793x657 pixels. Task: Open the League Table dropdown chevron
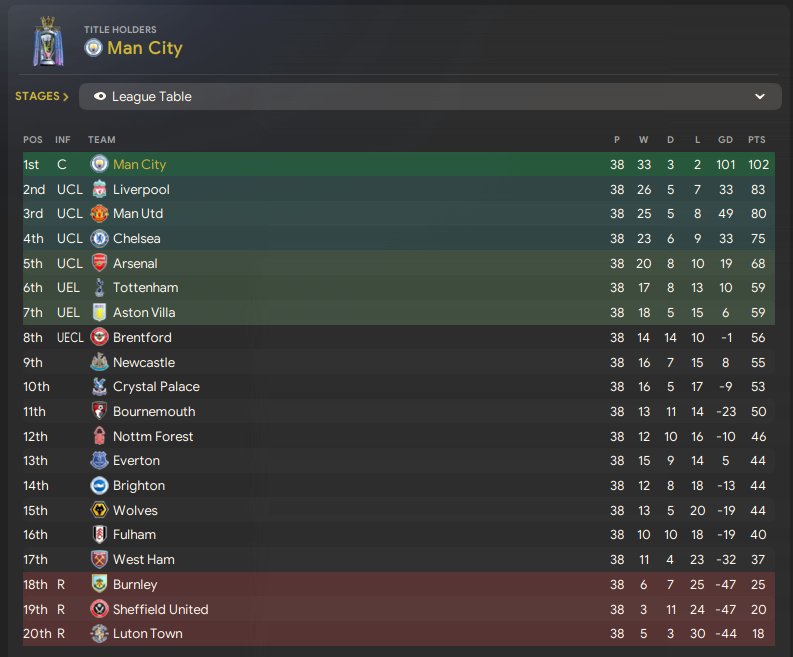click(760, 97)
